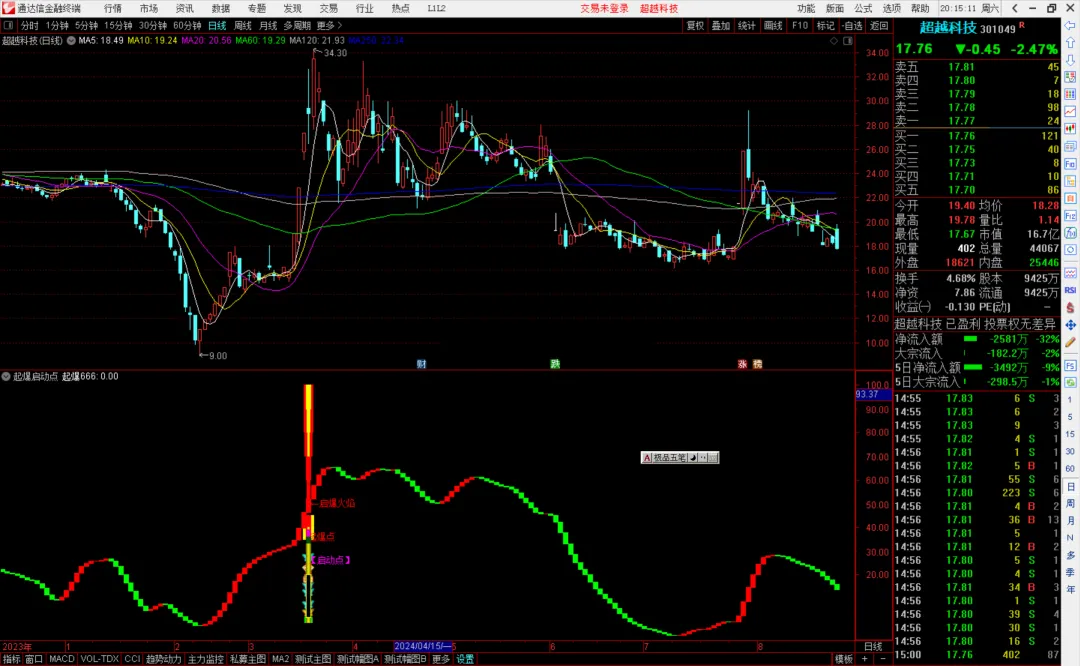Click 叠加 overlay button
Viewport: 1080px width, 666px height.
721,25
